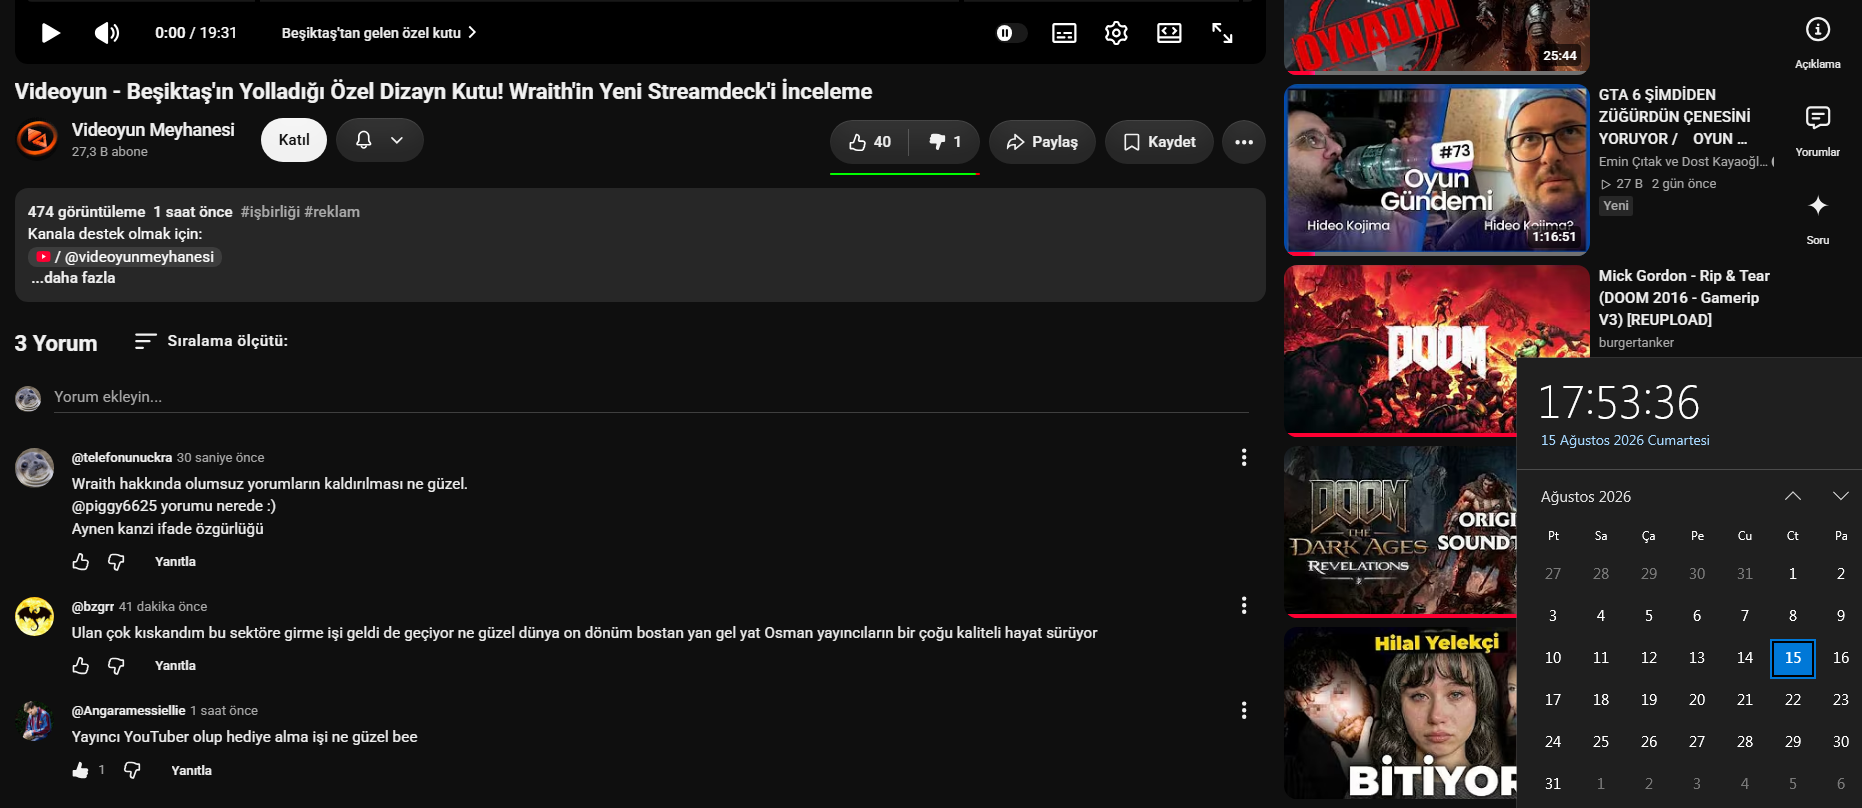Open 'Mick Gordon - Rip & Tear' title
This screenshot has height=808, width=1862.
click(x=1684, y=298)
